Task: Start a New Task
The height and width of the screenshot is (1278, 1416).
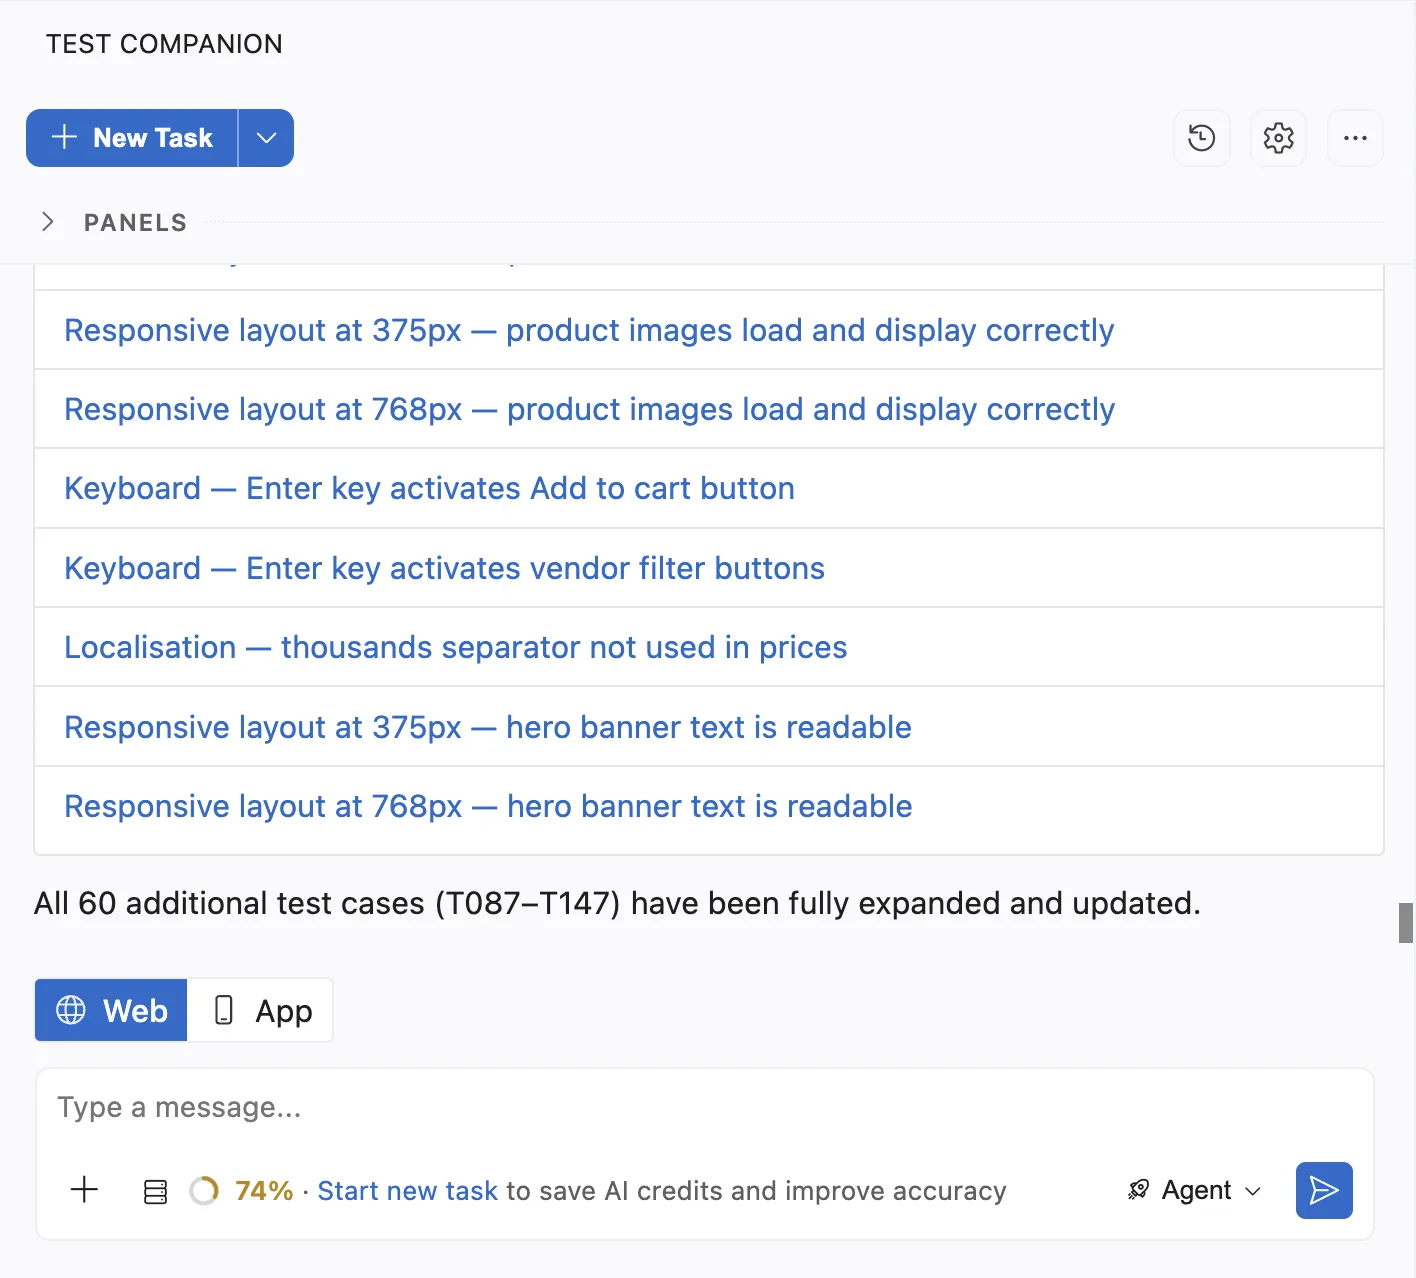Action: point(132,138)
